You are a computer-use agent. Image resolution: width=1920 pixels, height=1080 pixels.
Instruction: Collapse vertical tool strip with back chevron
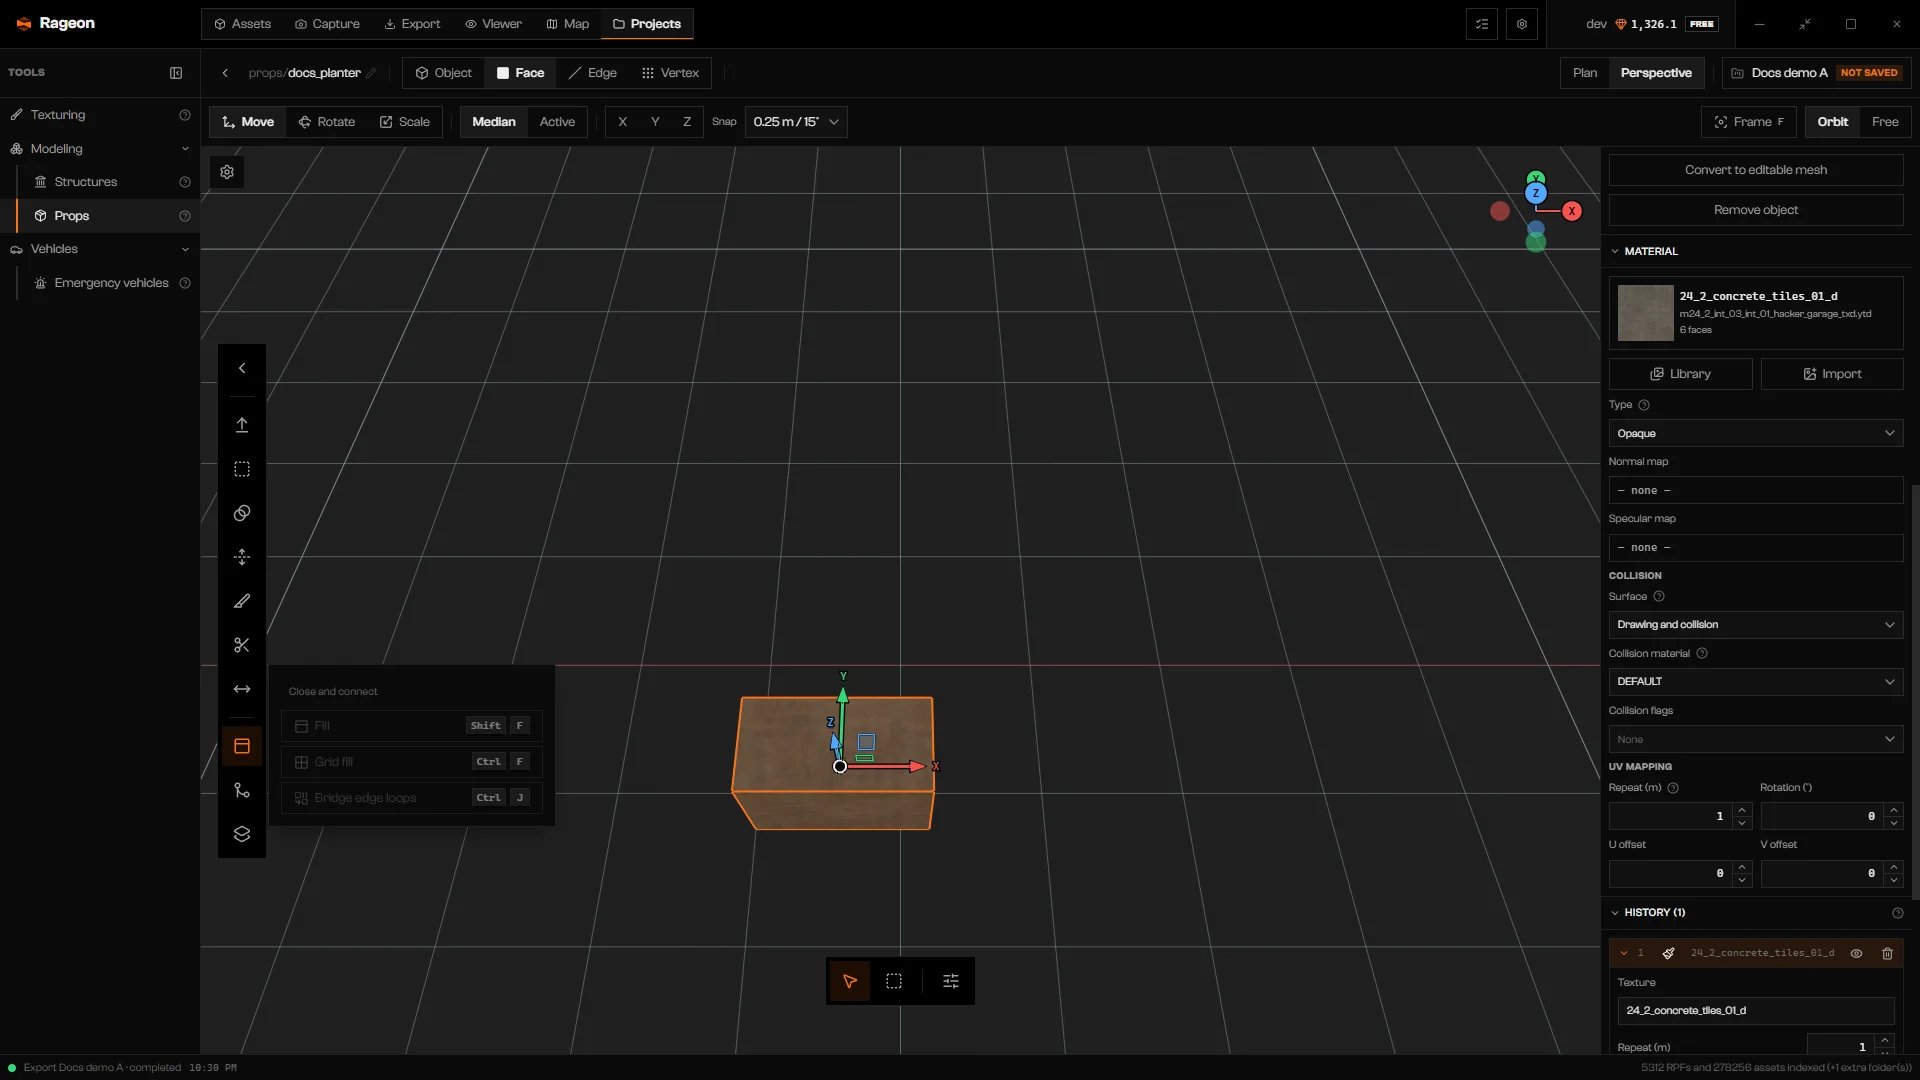pos(242,368)
